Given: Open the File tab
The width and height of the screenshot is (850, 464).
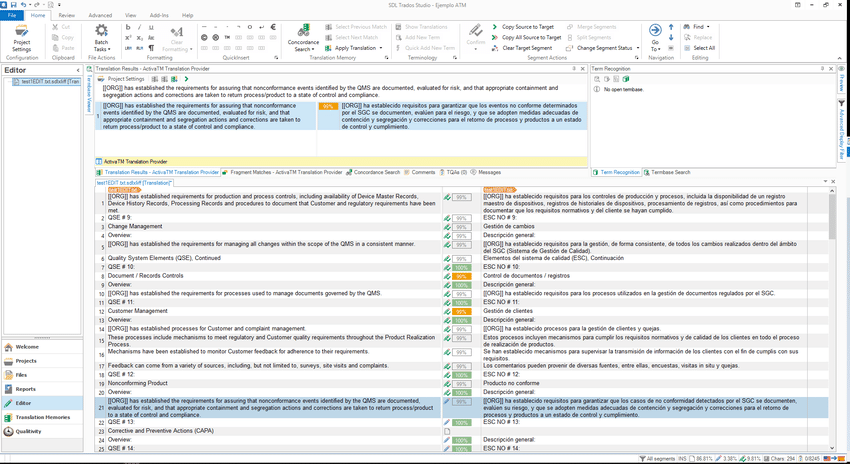Looking at the screenshot, I should coord(11,15).
